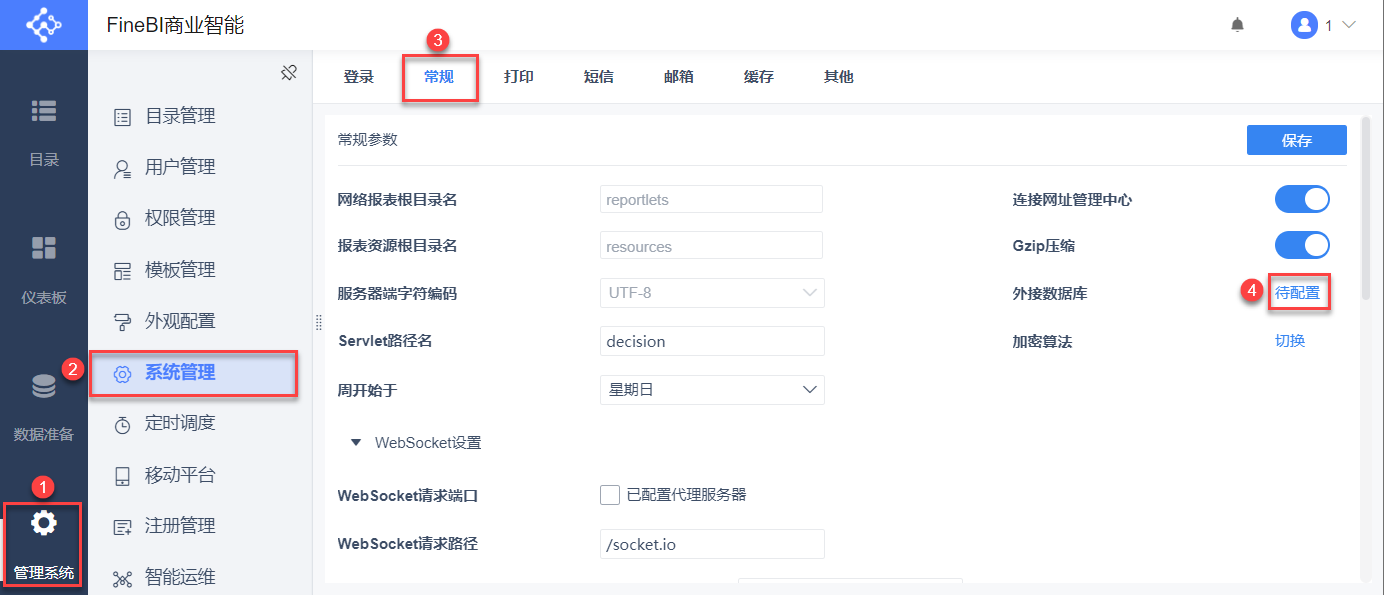Open 数据准备 (Data Preparation) panel
The width and height of the screenshot is (1384, 595).
pos(44,409)
